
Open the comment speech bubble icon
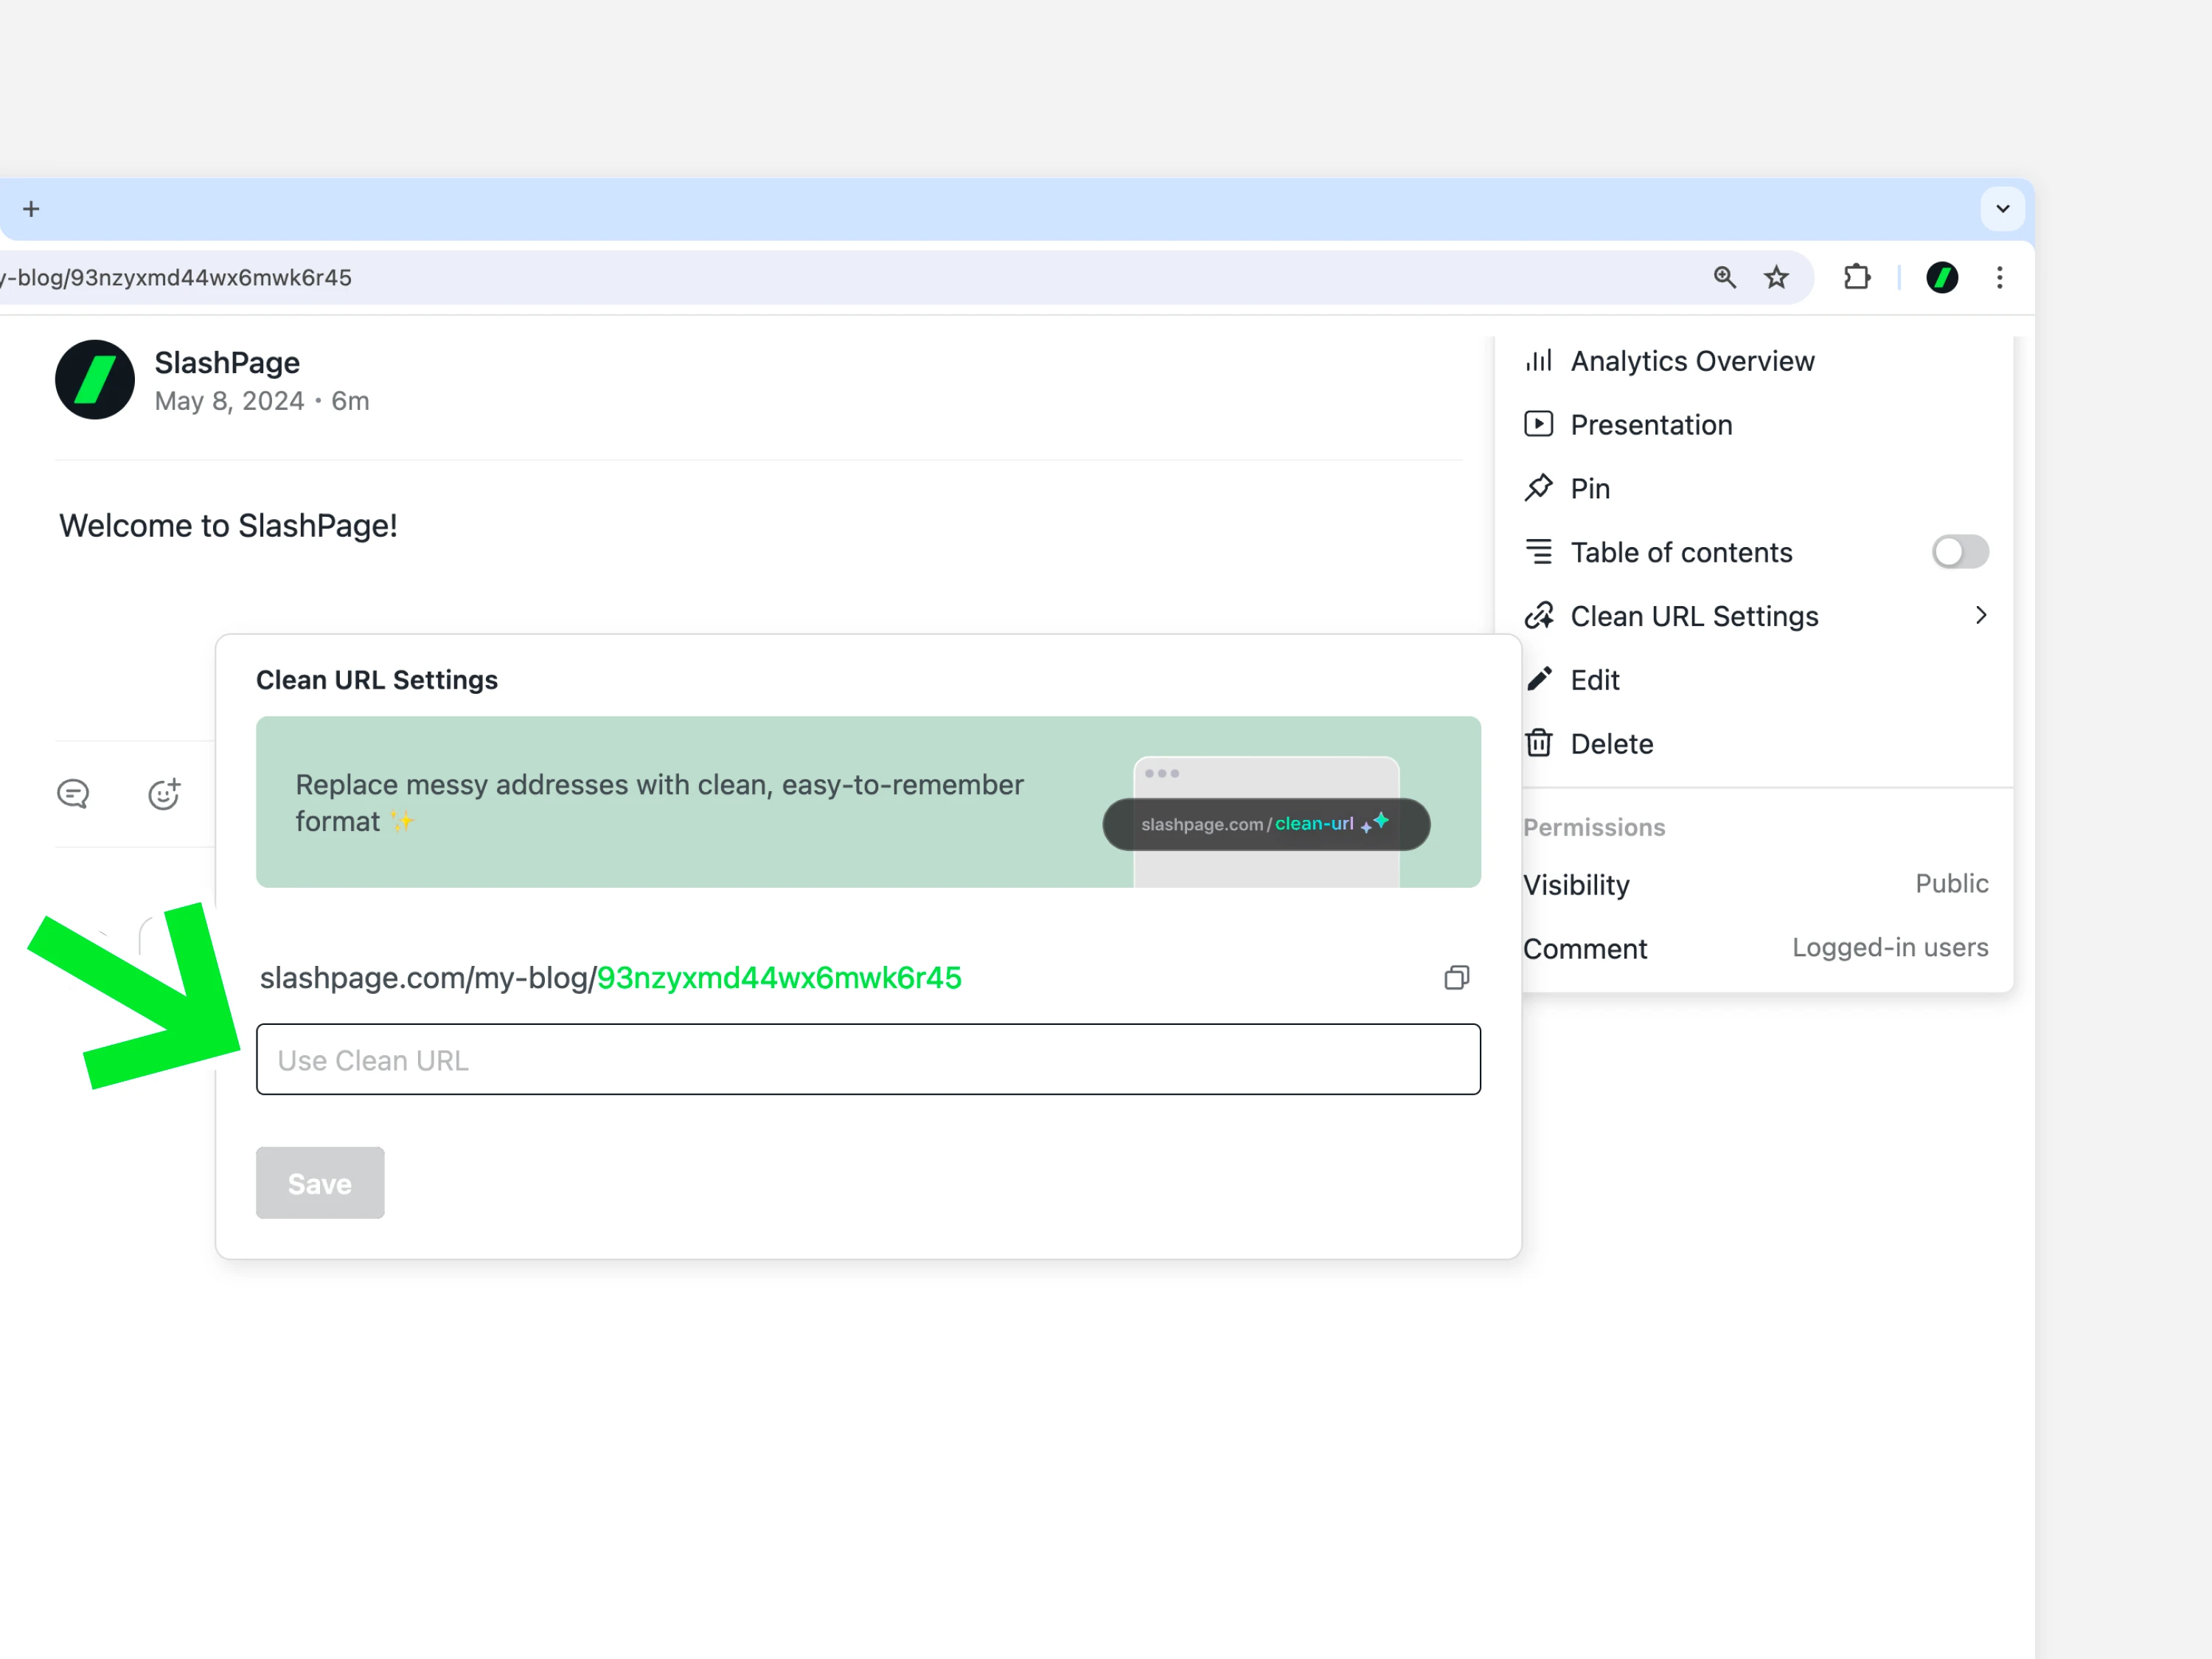[73, 794]
